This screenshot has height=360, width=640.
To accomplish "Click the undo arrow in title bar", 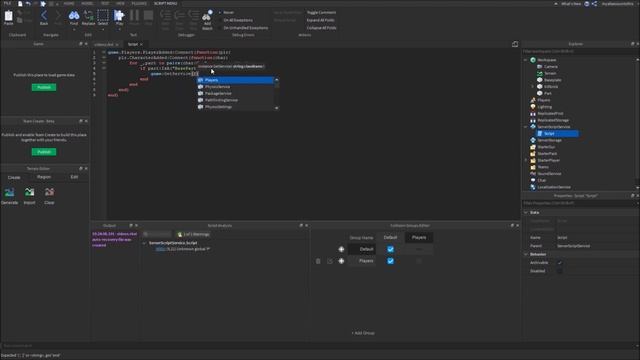I will (28, 4).
